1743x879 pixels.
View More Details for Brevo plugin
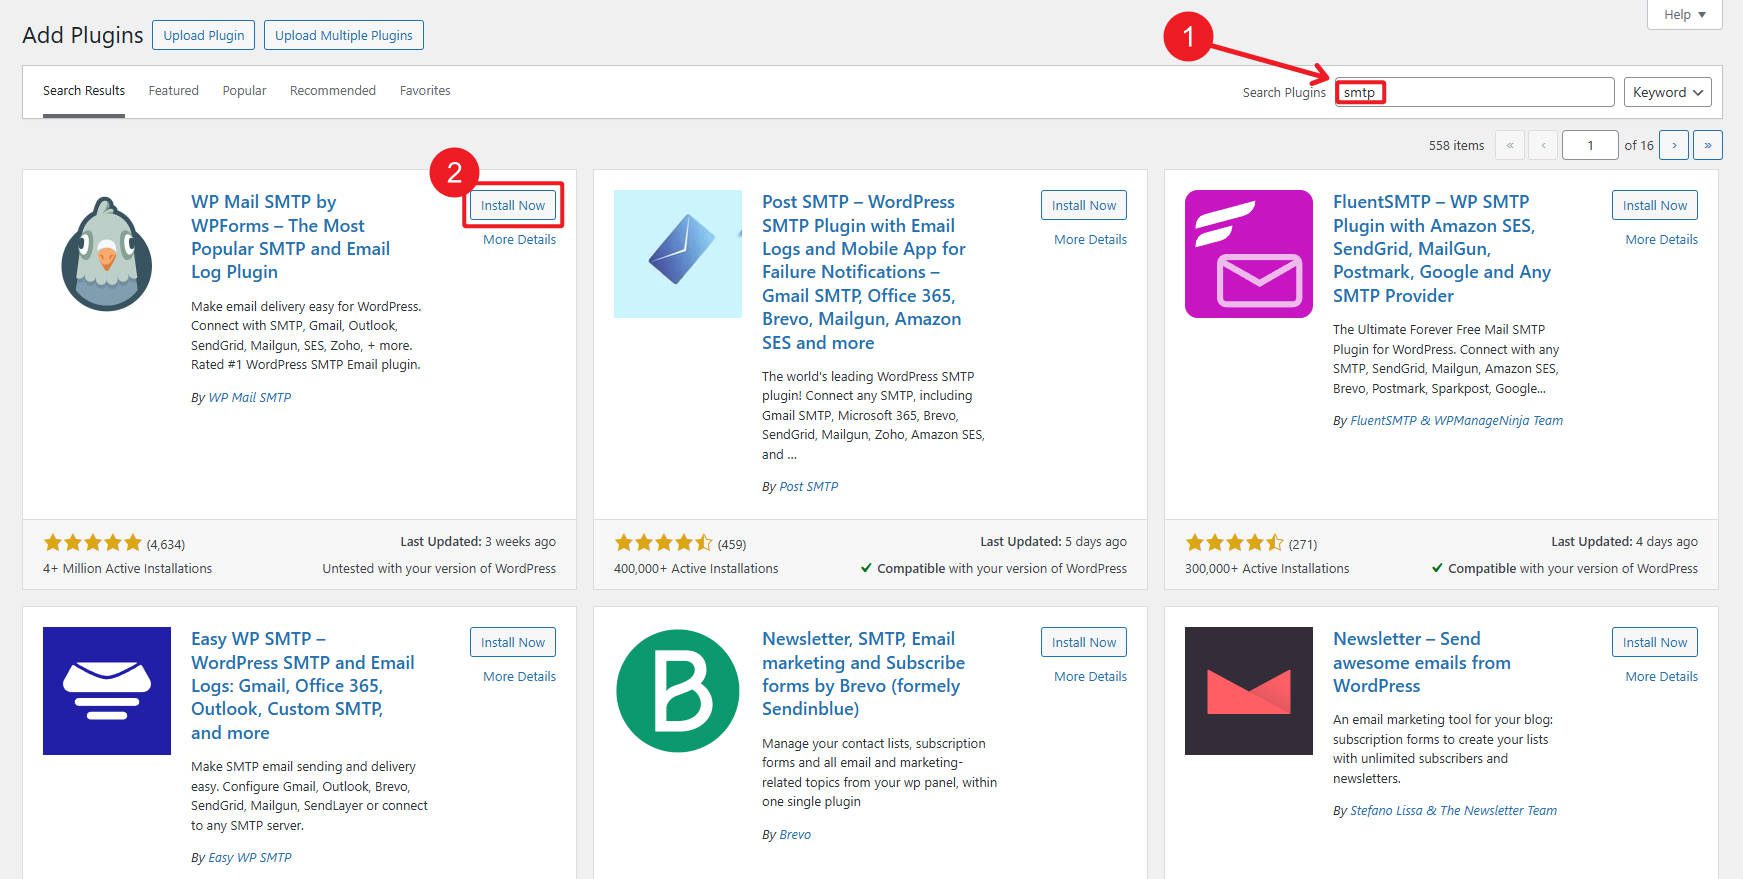1090,676
